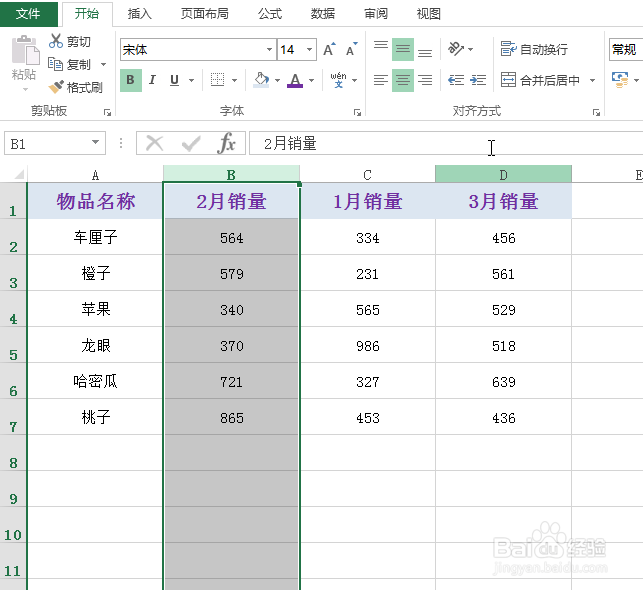Click the text orientation icon
The width and height of the screenshot is (643, 590).
456,49
